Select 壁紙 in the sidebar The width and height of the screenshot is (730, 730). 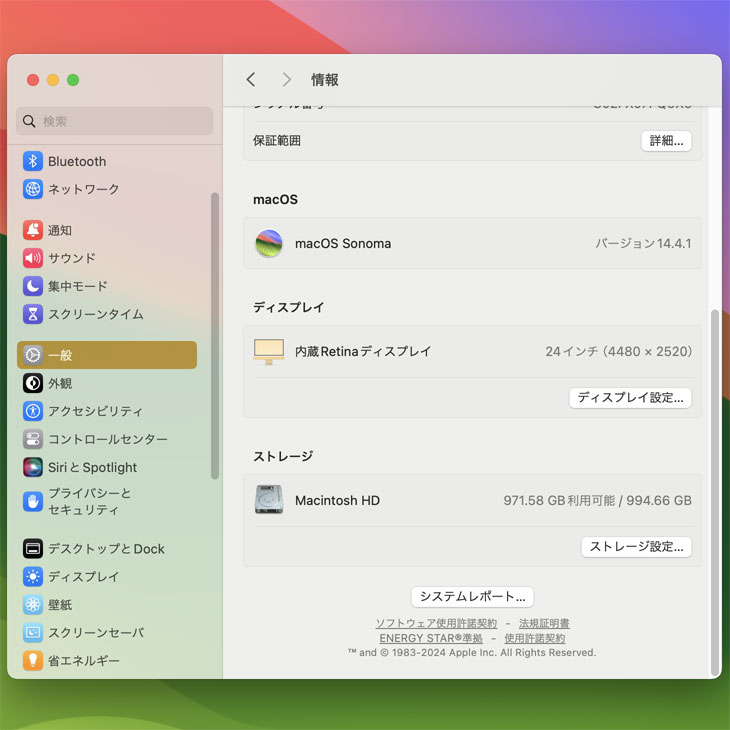[107, 604]
